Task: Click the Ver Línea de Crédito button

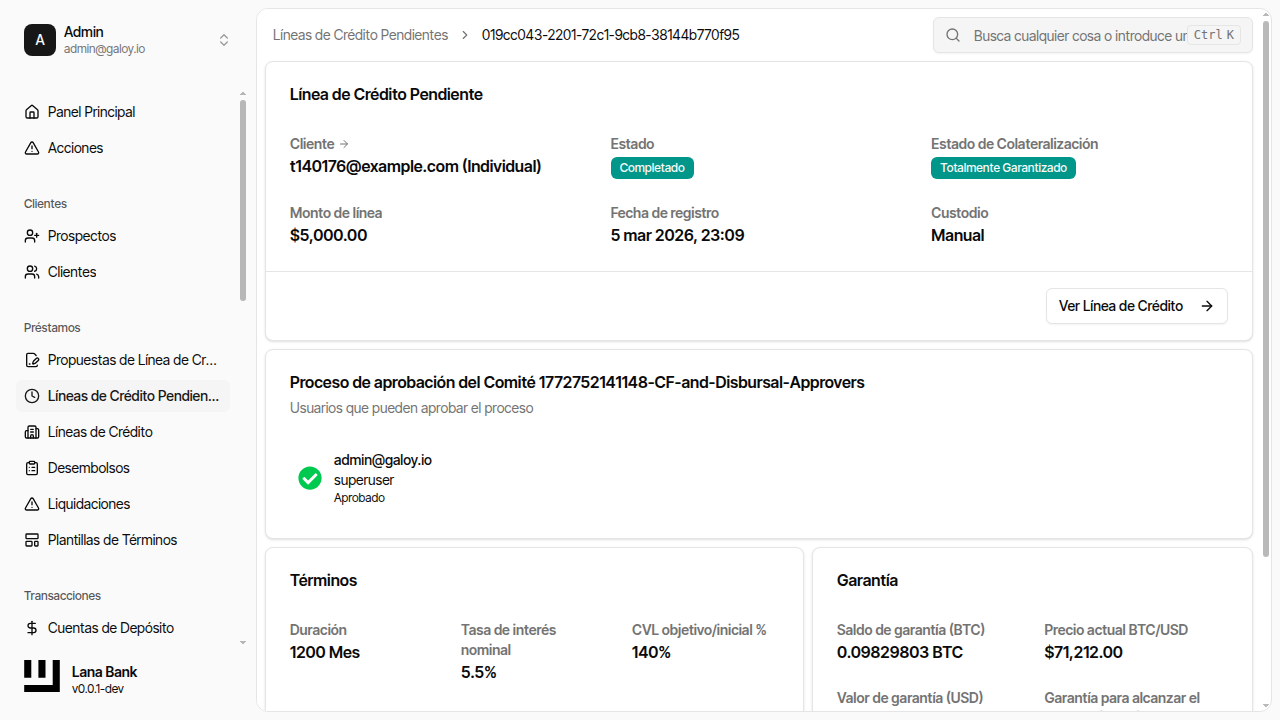Action: pos(1136,306)
